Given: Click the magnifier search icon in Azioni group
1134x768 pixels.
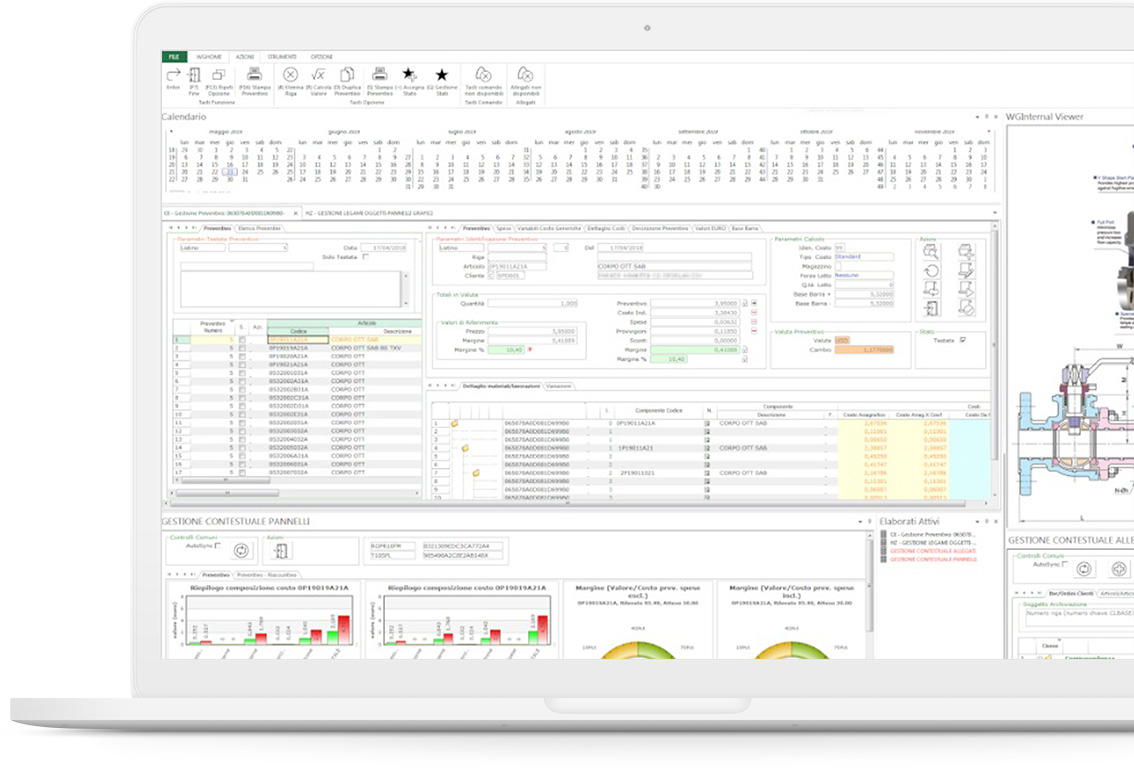Looking at the screenshot, I should tap(932, 252).
